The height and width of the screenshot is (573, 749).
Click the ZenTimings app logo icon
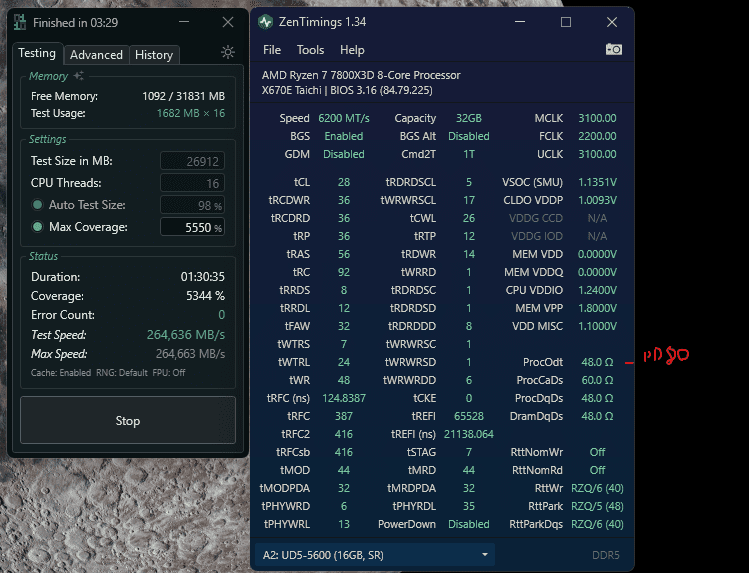(x=265, y=22)
